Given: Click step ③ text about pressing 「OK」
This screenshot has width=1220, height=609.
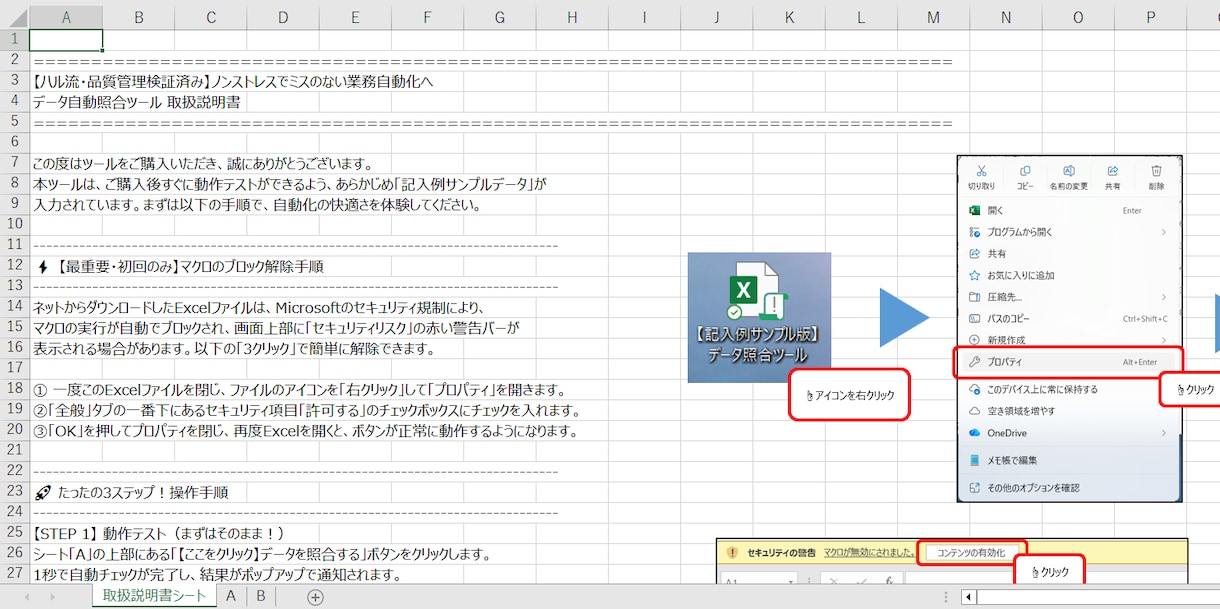Looking at the screenshot, I should [305, 431].
